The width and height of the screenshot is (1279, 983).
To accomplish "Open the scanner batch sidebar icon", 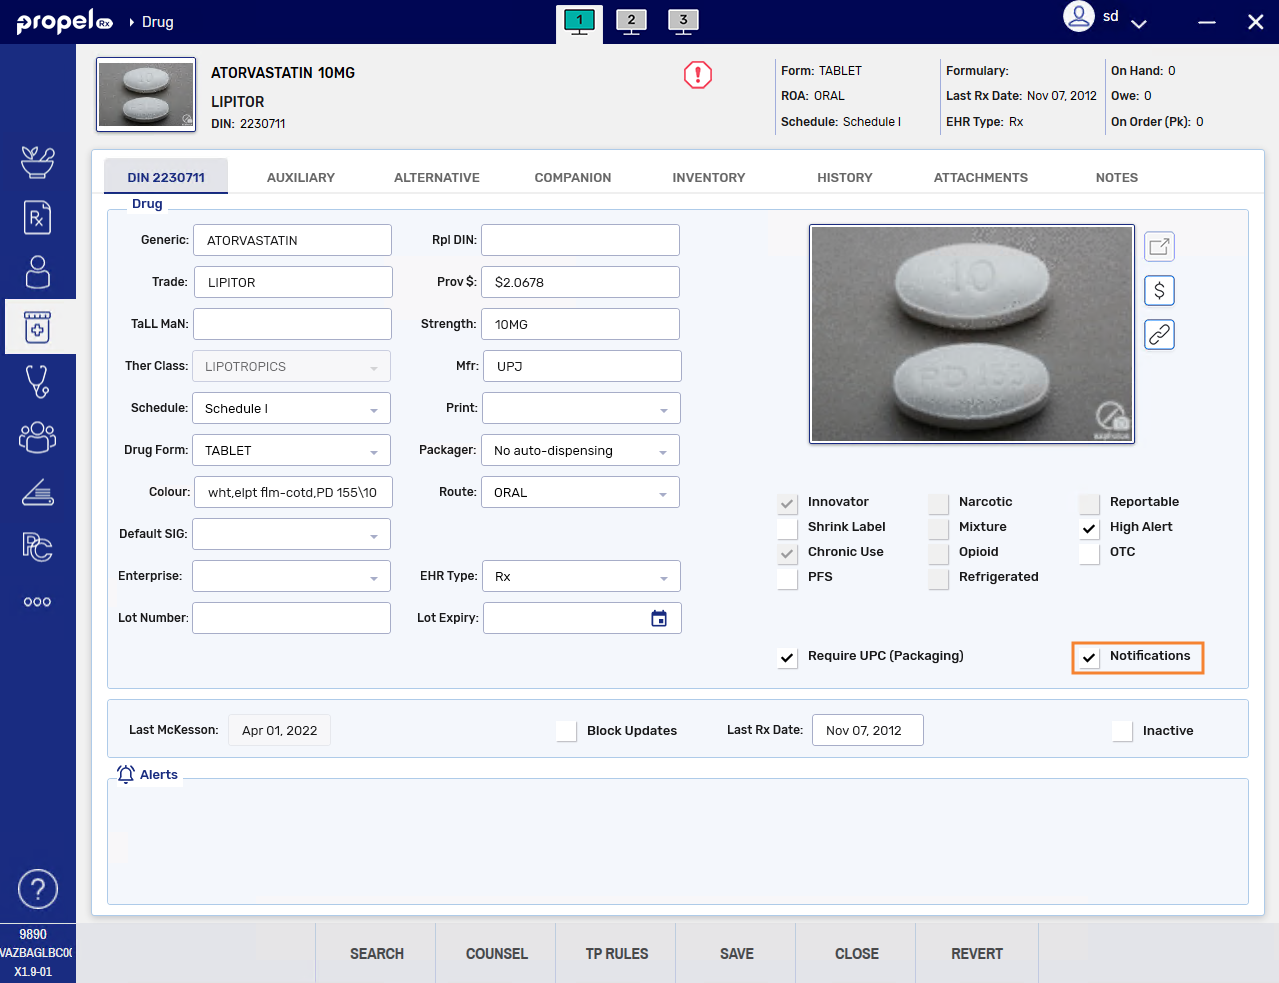I will pos(38,492).
